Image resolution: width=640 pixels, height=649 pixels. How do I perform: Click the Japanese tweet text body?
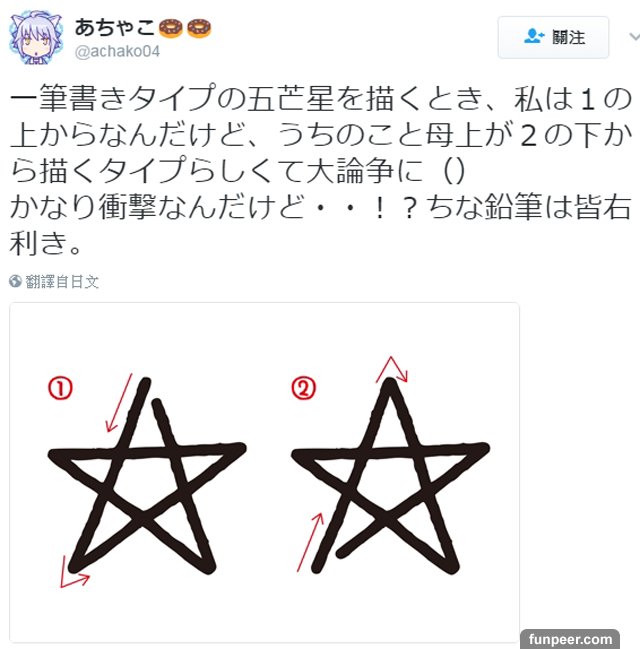(x=320, y=170)
